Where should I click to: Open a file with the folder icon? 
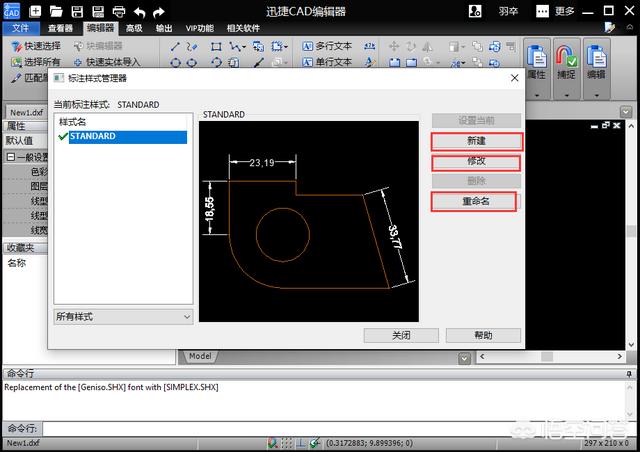point(56,11)
